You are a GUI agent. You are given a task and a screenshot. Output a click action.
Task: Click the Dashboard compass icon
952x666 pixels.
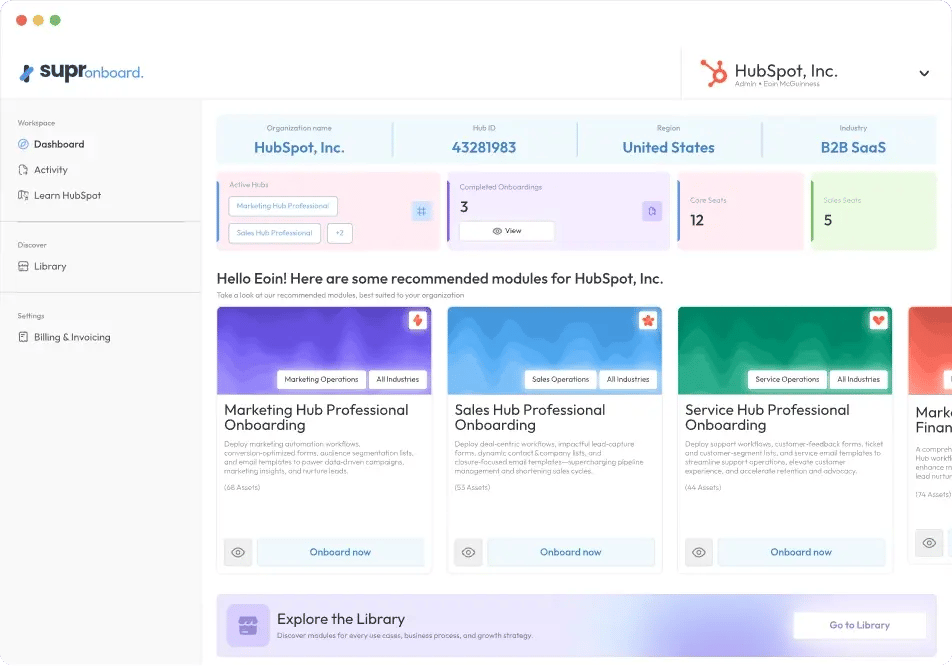pos(23,144)
